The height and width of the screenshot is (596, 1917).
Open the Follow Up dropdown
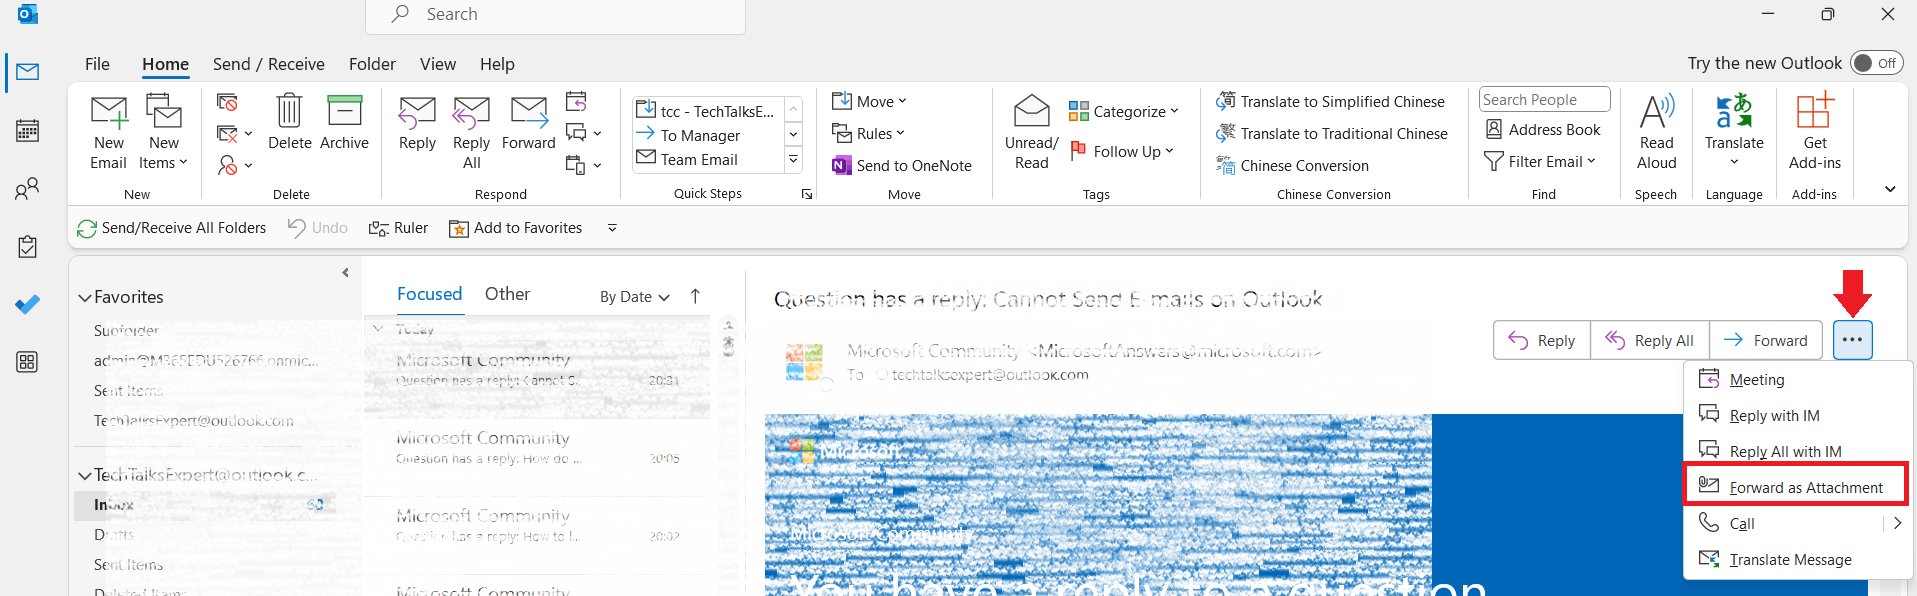[x=1122, y=151]
